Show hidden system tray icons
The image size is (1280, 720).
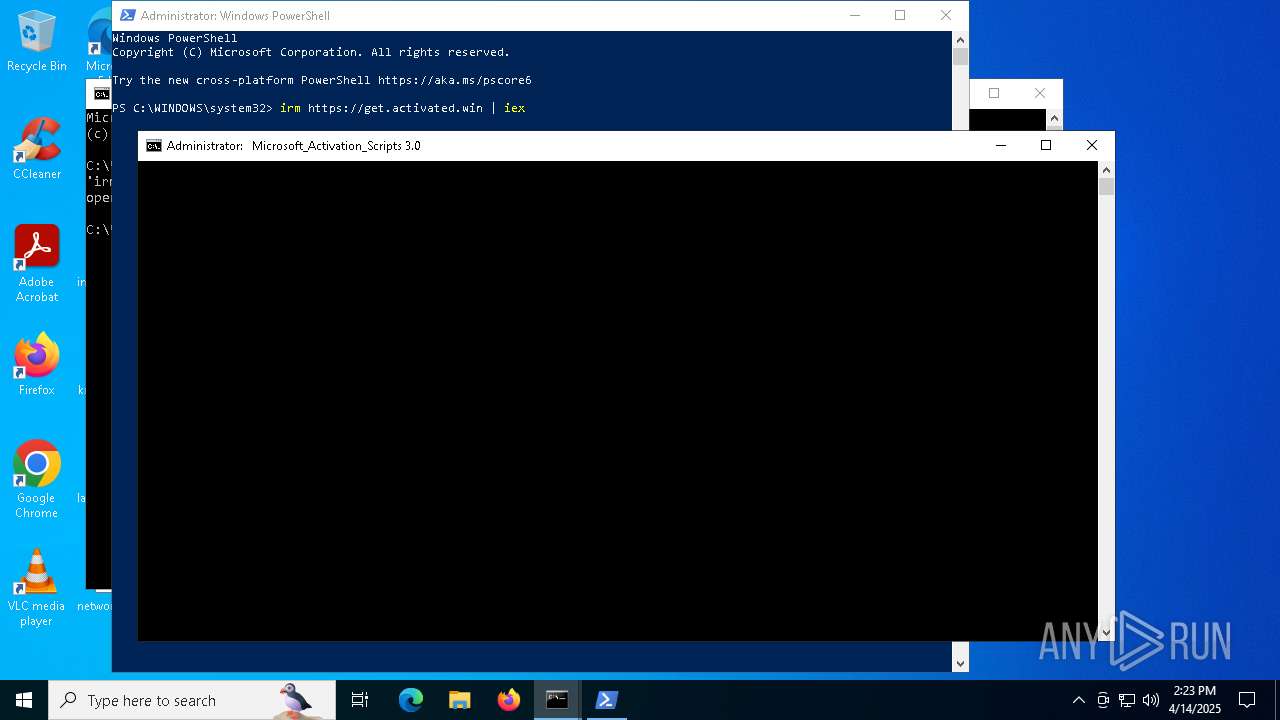(1078, 700)
